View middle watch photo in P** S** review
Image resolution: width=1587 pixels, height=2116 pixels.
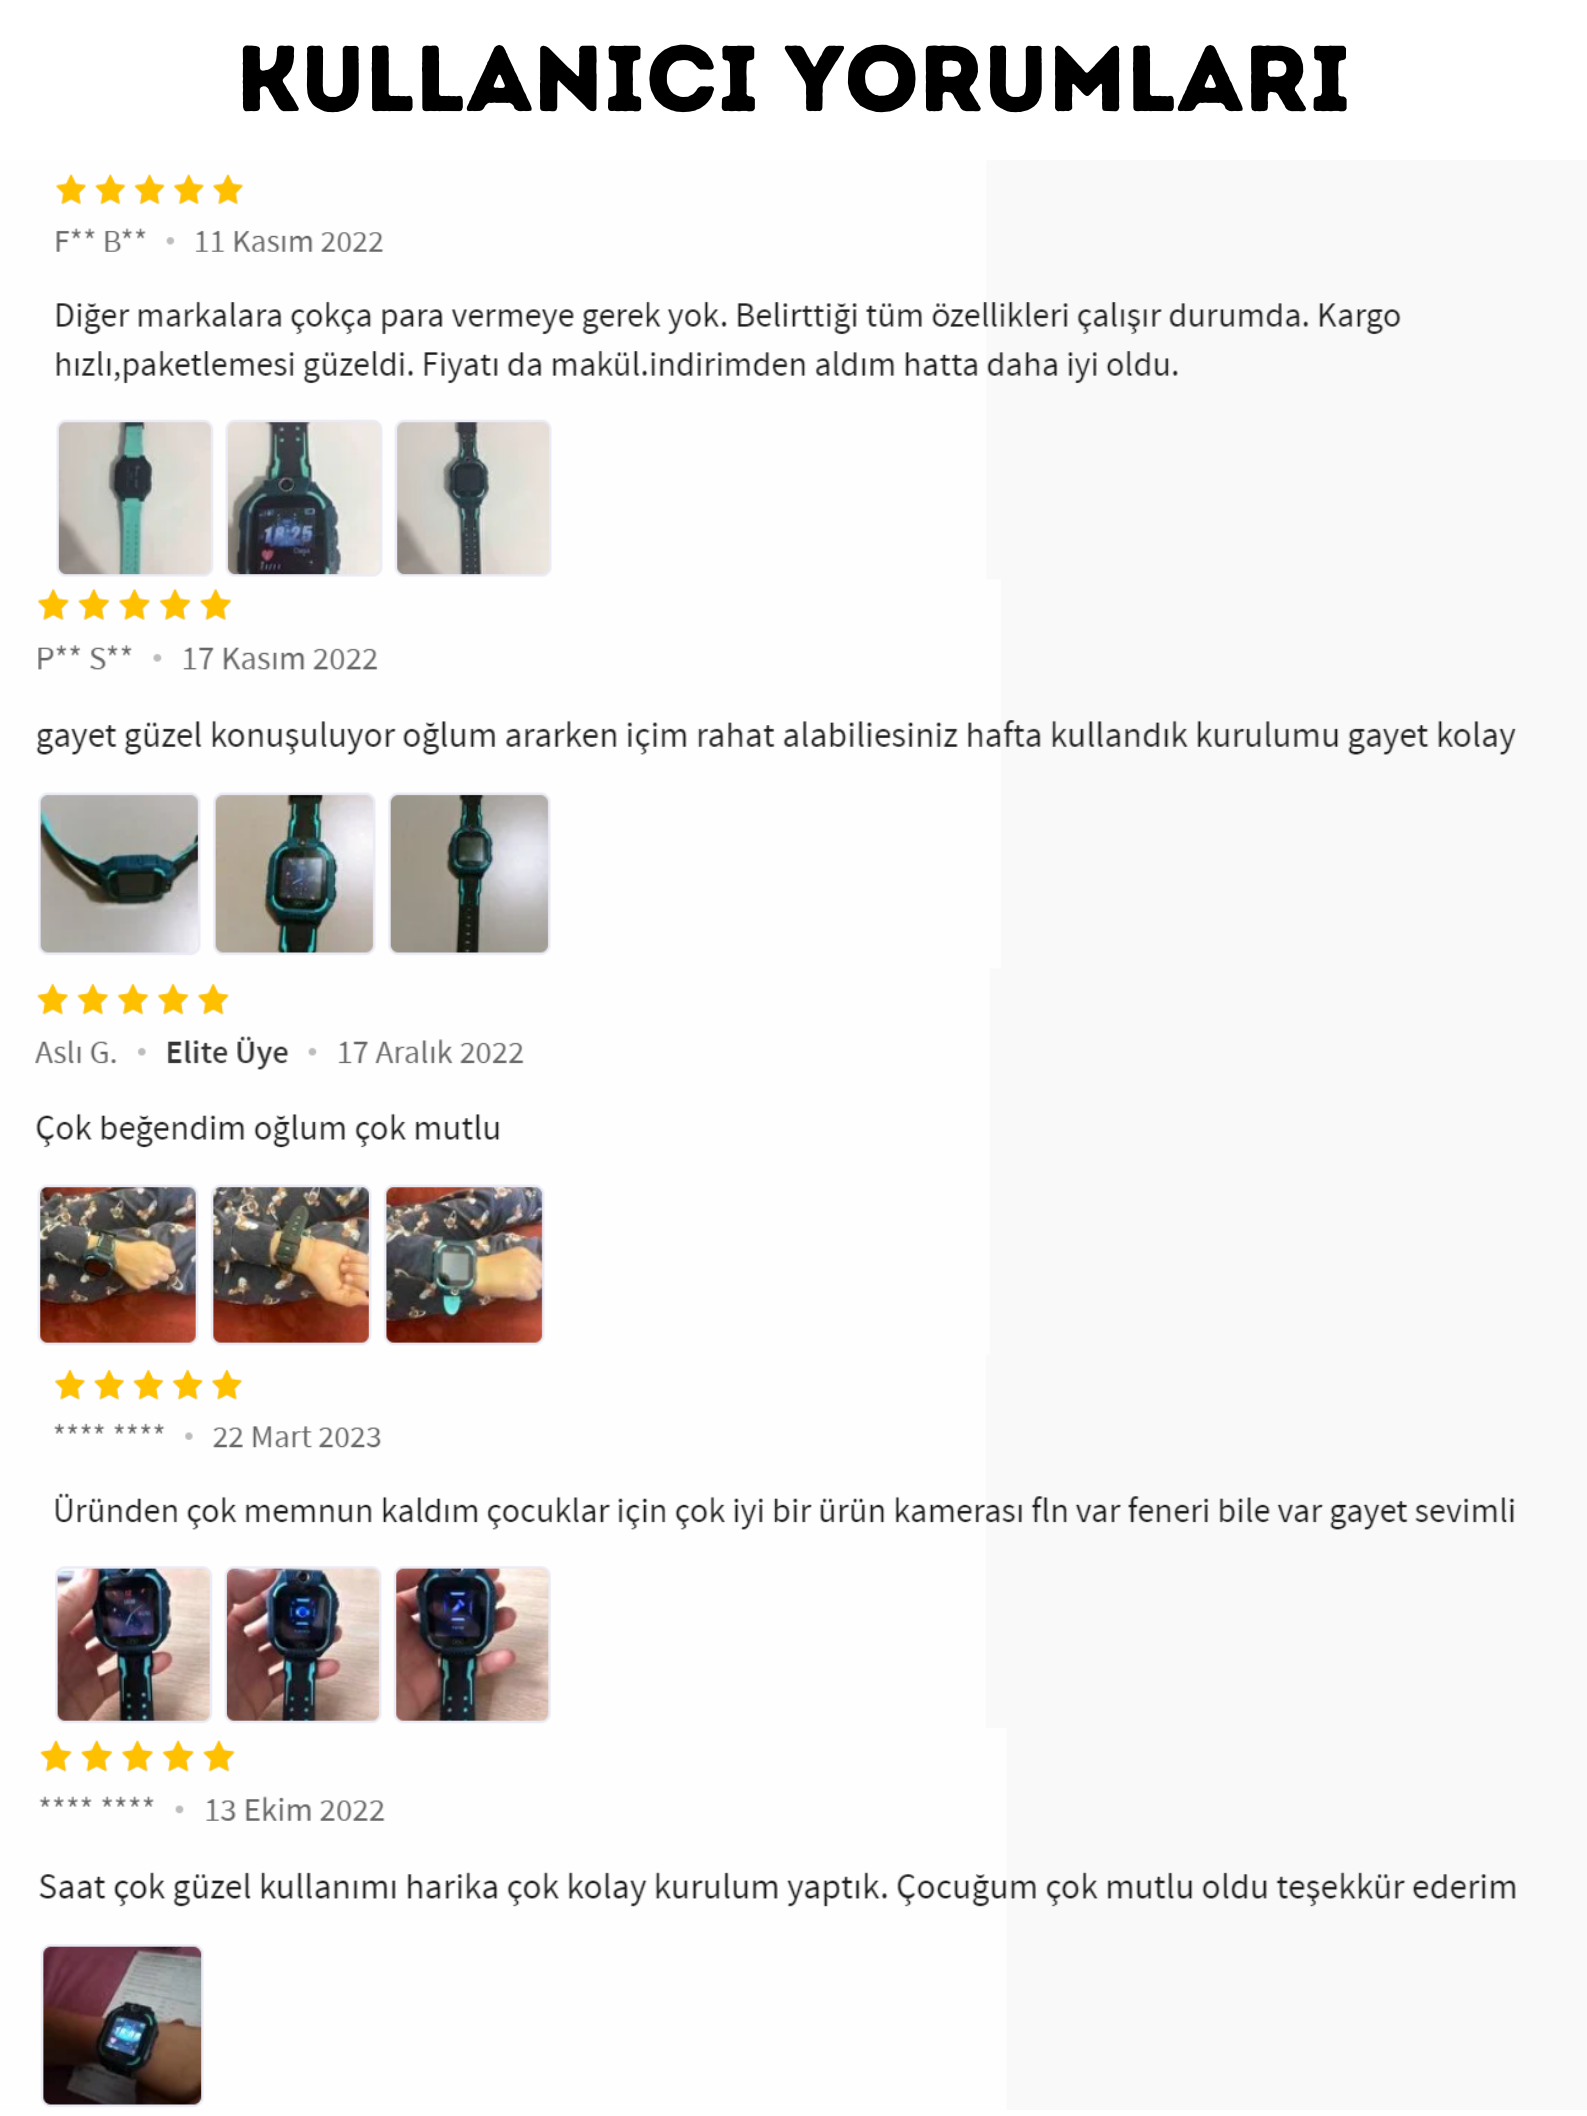coord(294,874)
